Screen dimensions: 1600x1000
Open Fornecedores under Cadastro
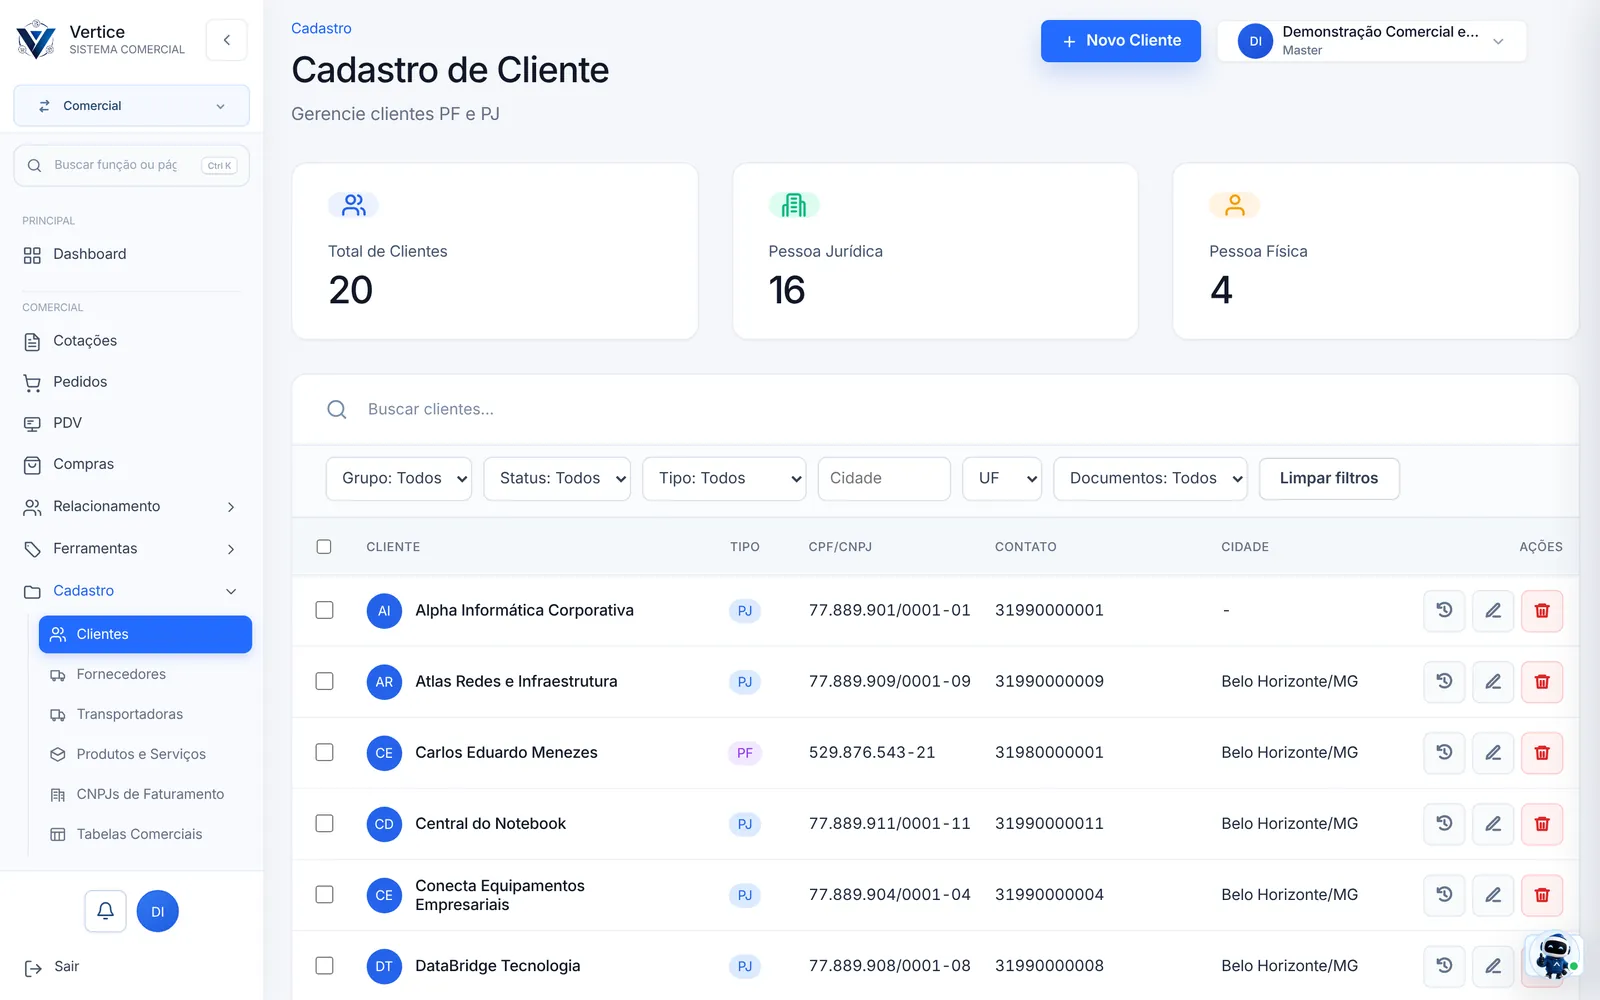tap(145, 674)
